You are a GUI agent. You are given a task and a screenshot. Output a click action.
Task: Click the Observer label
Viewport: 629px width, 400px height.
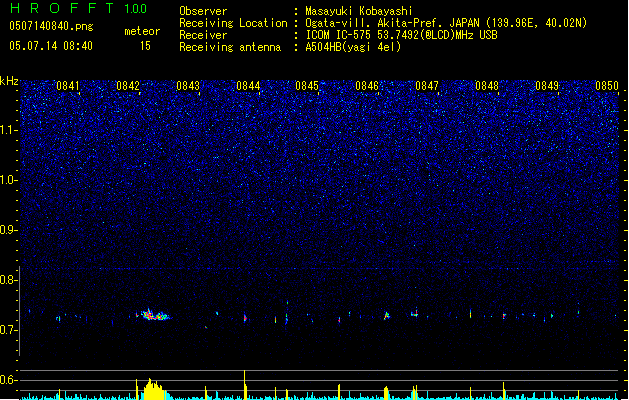click(x=203, y=11)
